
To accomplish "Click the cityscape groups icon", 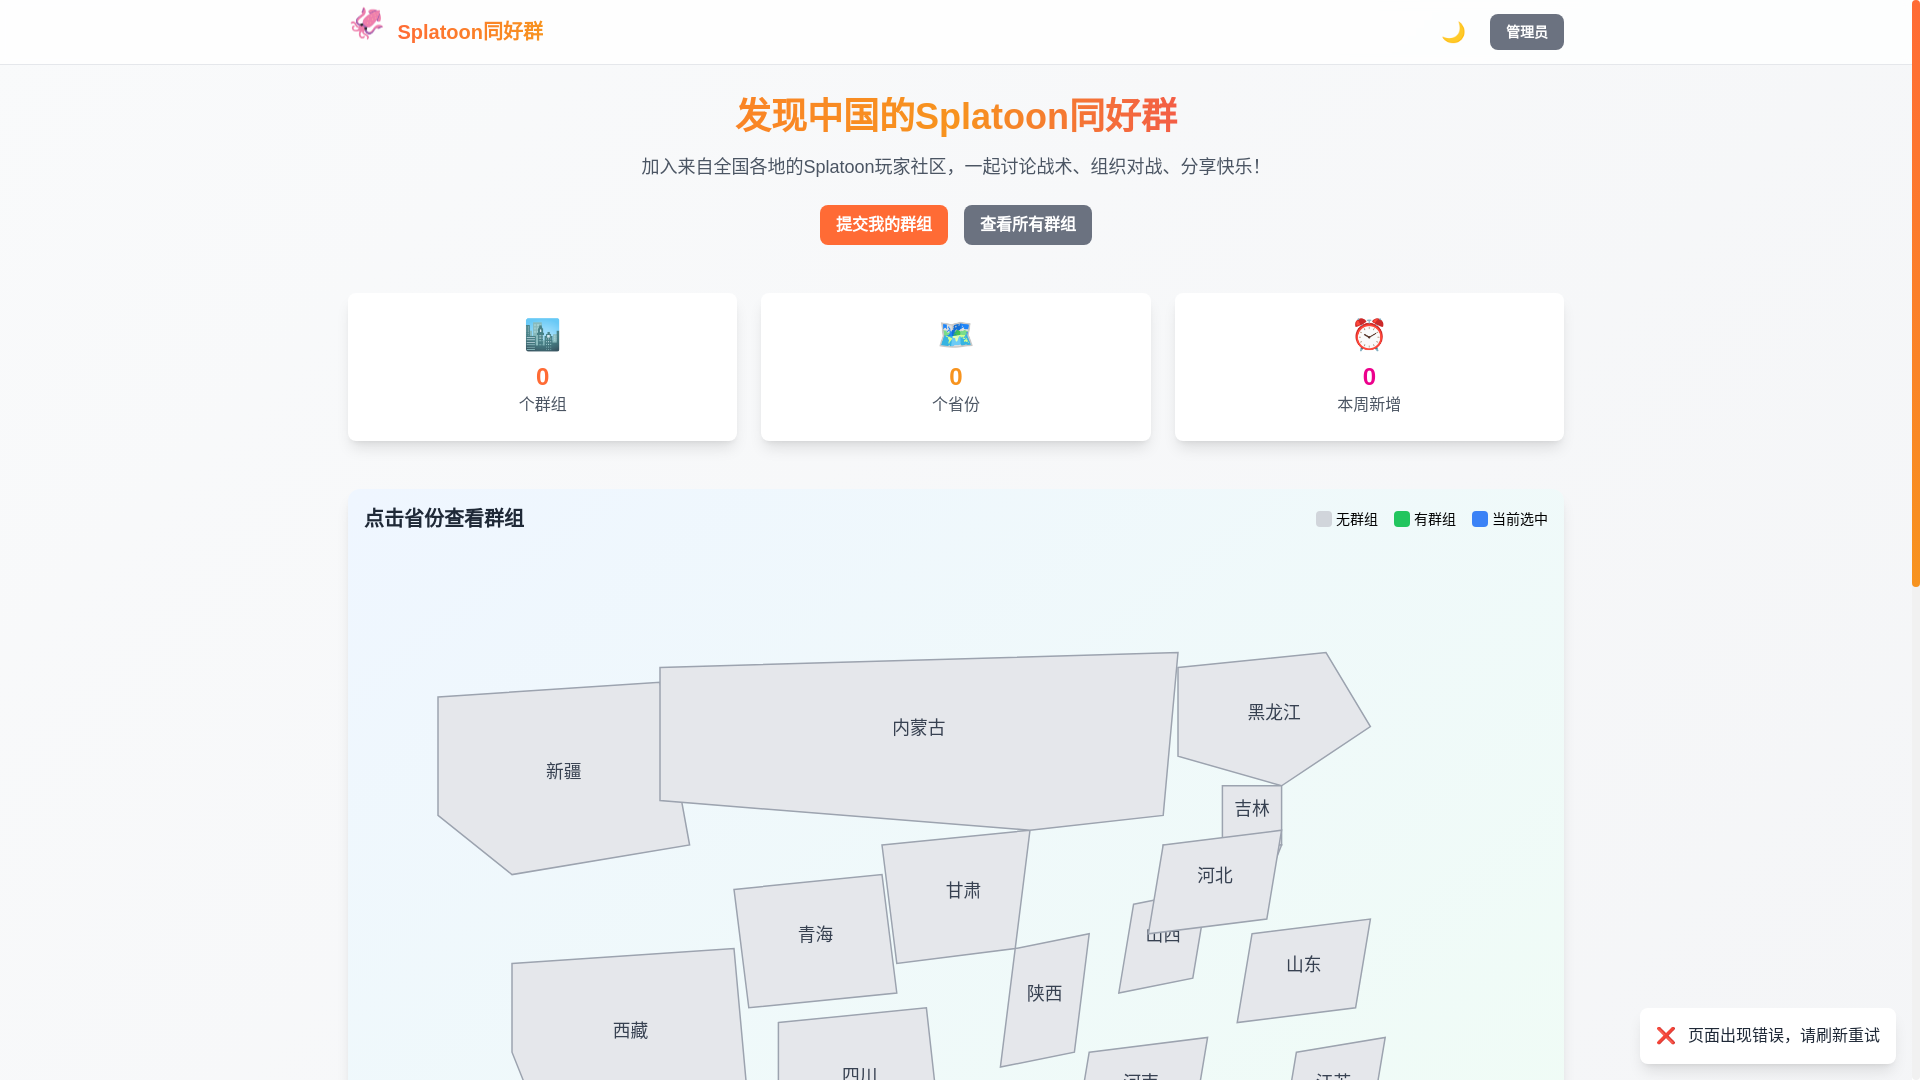I will pyautogui.click(x=542, y=334).
